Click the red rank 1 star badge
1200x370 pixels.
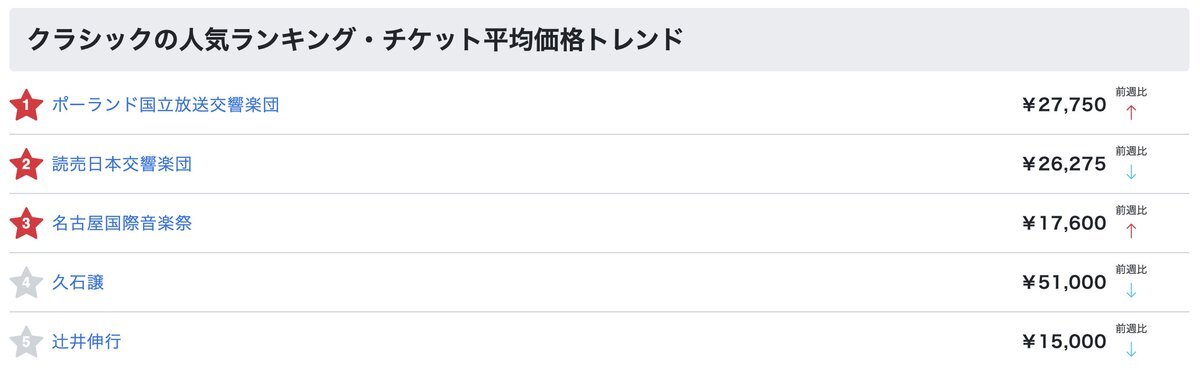(x=25, y=105)
